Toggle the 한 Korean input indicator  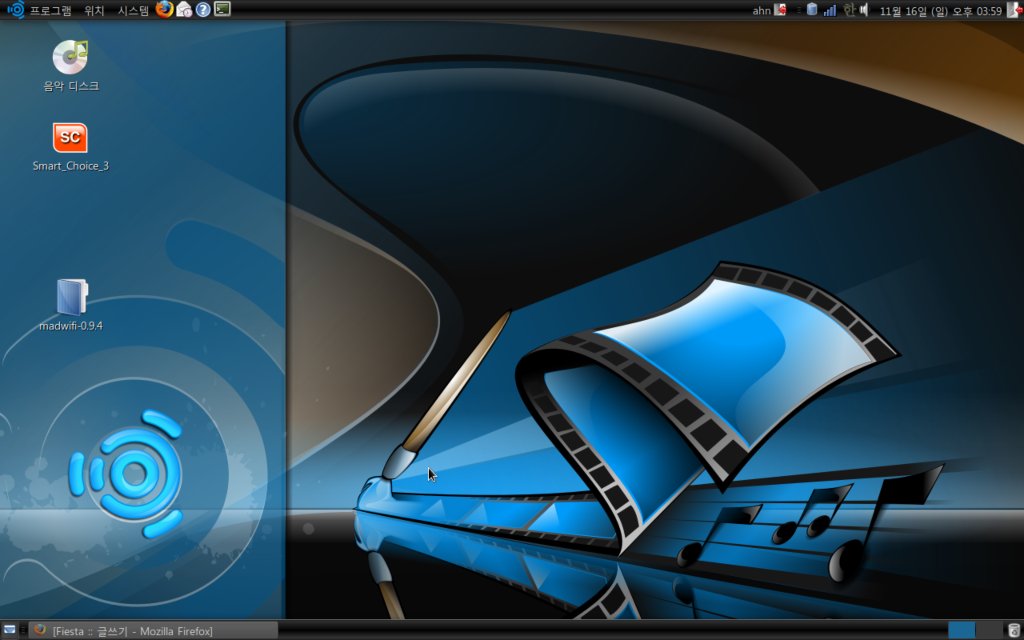tap(848, 10)
